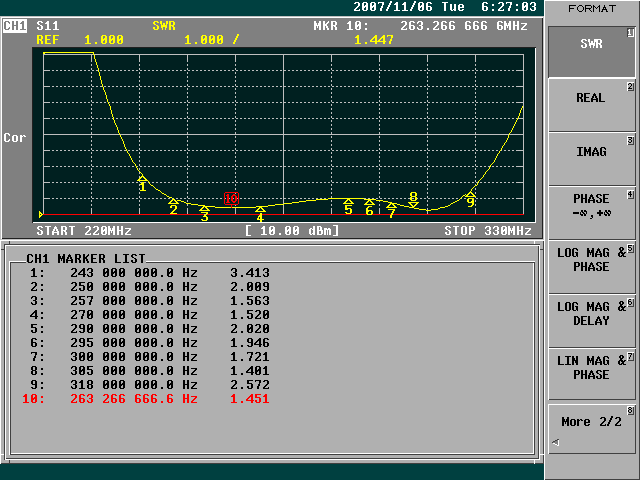Pick the PHASE format softkey
640x480 pixels.
tap(591, 213)
